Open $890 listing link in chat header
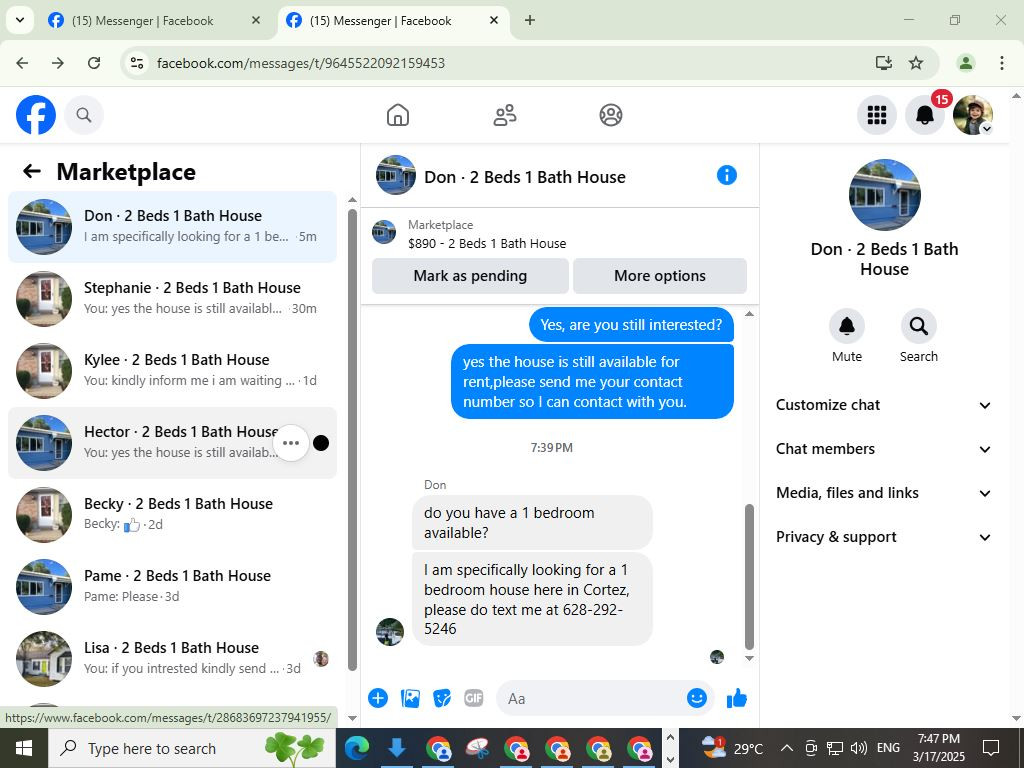This screenshot has height=768, width=1024. (x=487, y=244)
